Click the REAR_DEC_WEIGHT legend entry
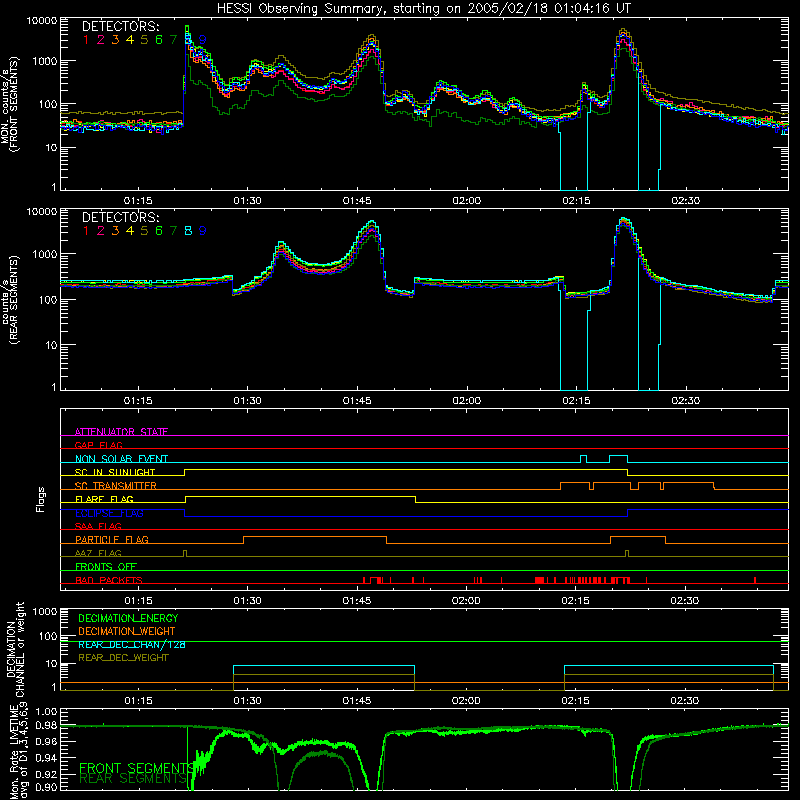Screen dimensions: 800x800 (x=123, y=658)
